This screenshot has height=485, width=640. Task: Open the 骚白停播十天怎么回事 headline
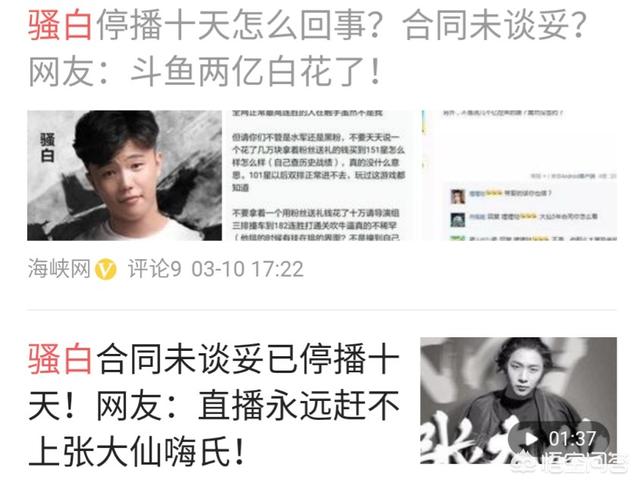coord(307,49)
